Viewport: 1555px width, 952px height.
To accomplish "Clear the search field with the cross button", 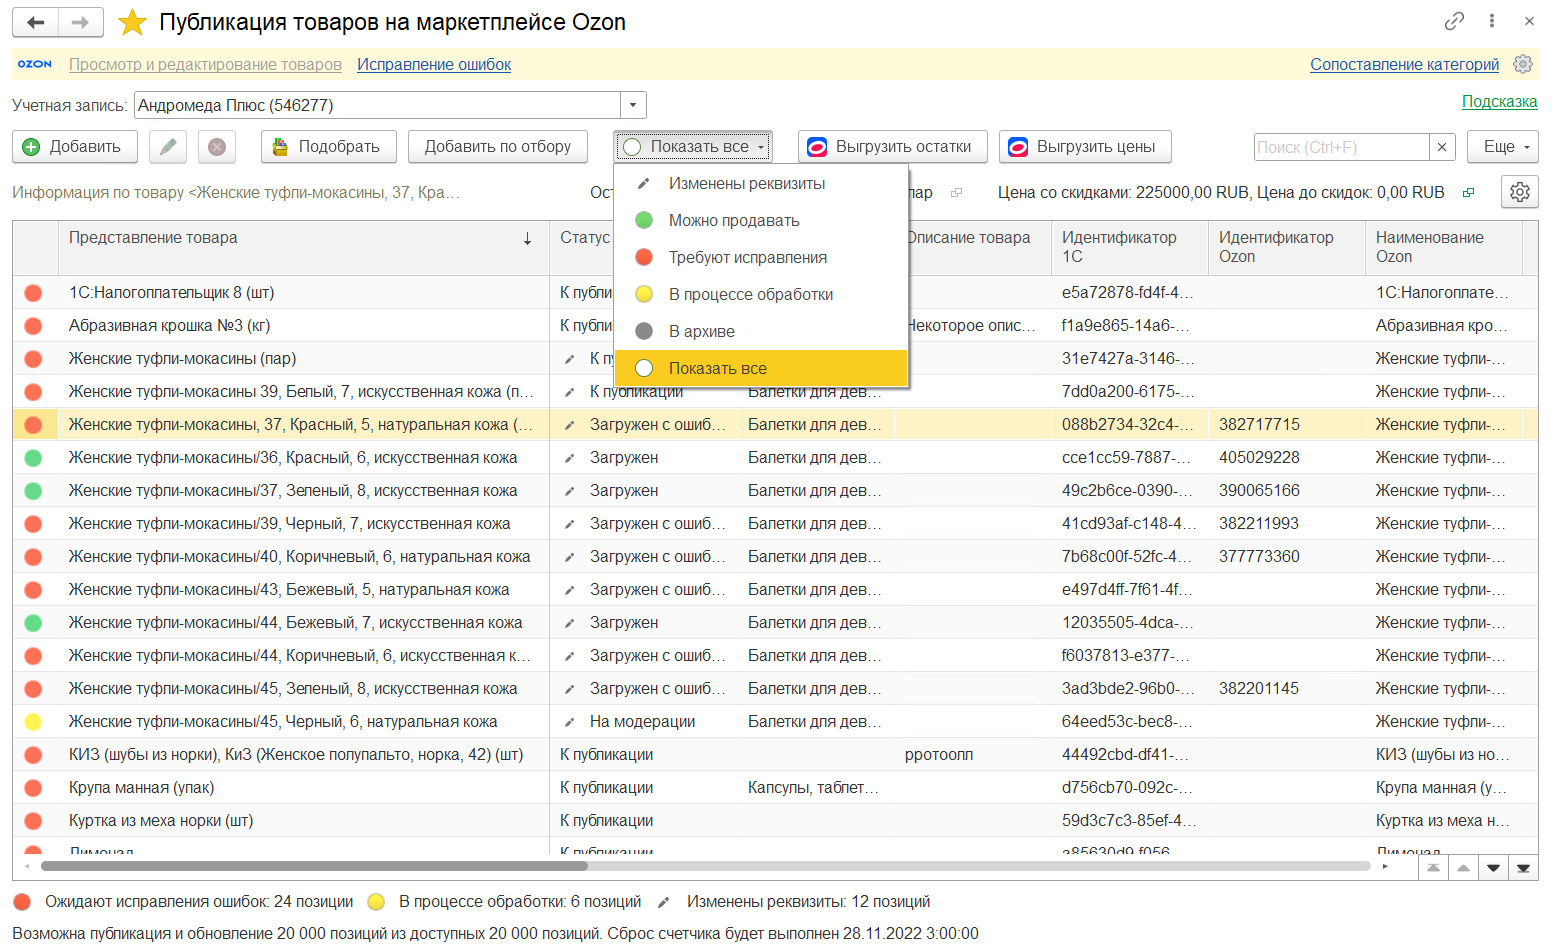I will (x=1442, y=147).
